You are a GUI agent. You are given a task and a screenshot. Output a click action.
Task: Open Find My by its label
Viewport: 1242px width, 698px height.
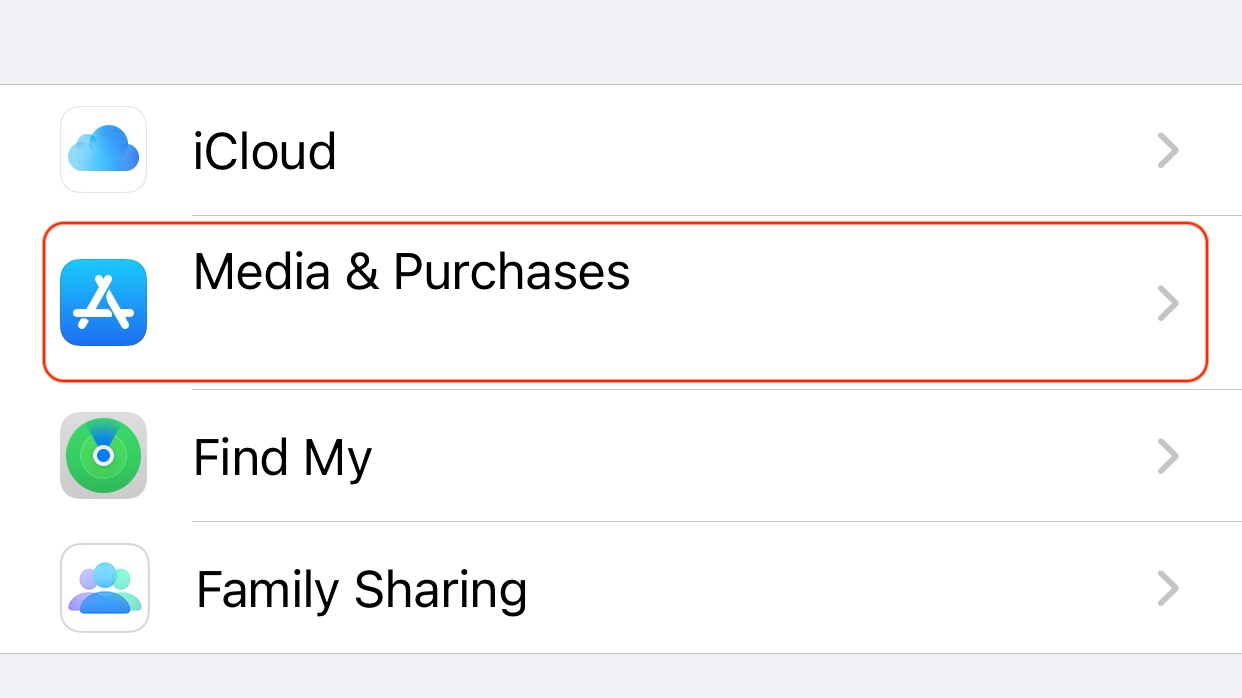[282, 458]
